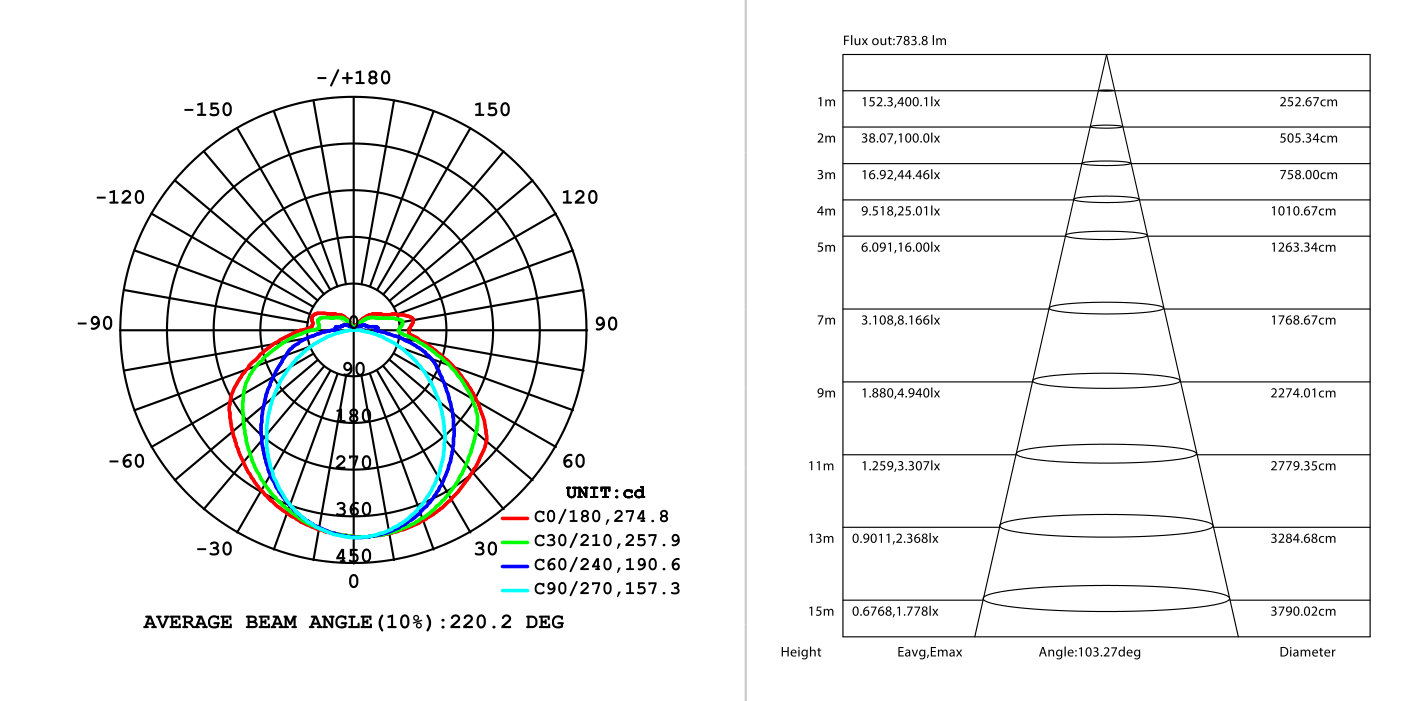The image size is (1412, 701).
Task: Click the 3284.68cm diameter value
Action: click(x=1303, y=539)
